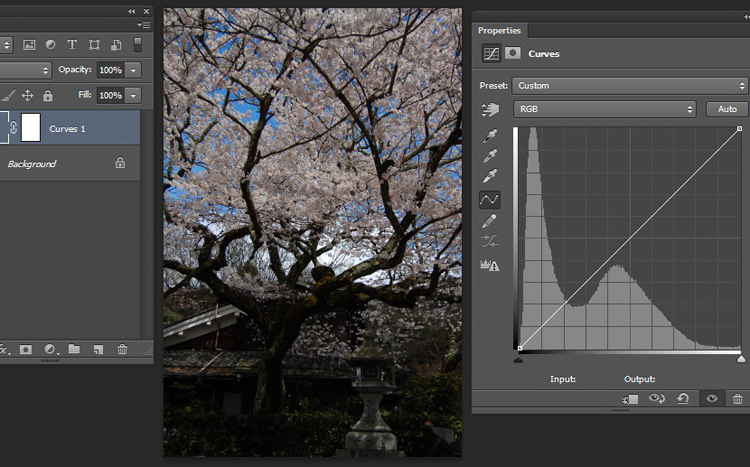Screen dimensions: 750x467
Task: Select the type layer filter icon
Action: point(72,44)
